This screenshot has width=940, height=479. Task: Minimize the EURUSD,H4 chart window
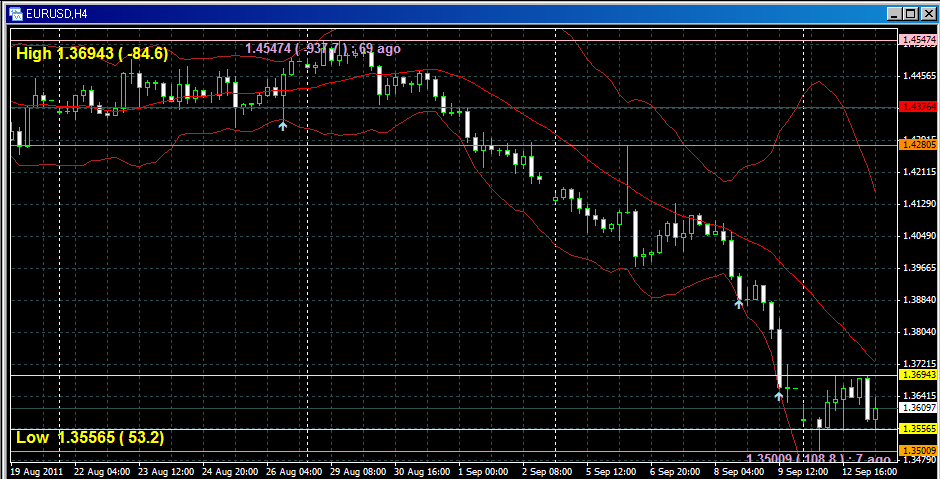[x=892, y=14]
